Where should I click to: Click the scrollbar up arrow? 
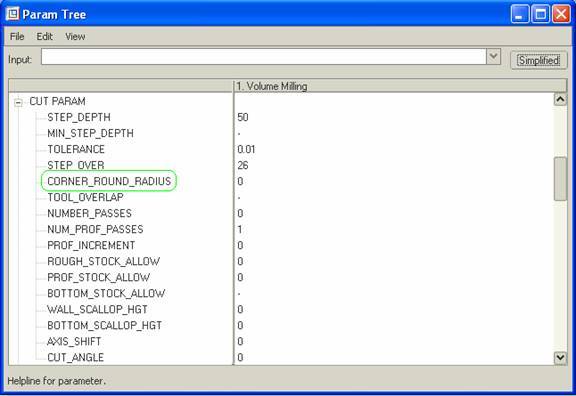[560, 100]
